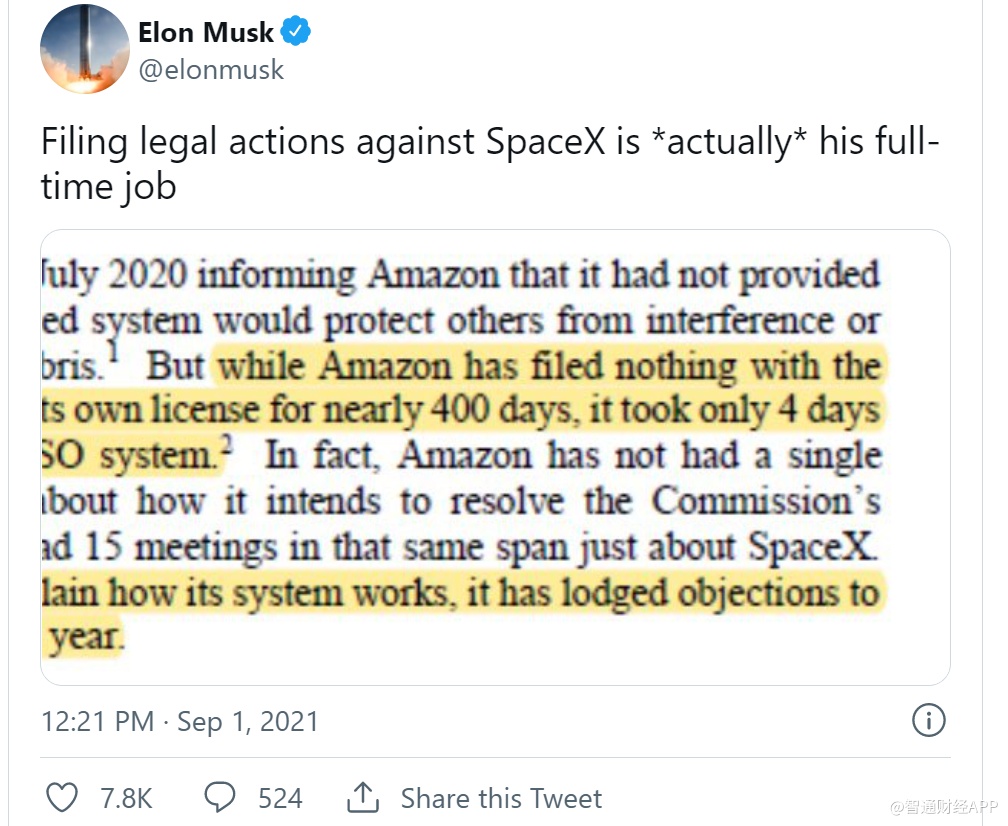Click the Sep 1, 2021 date
This screenshot has height=826, width=1008.
247,721
